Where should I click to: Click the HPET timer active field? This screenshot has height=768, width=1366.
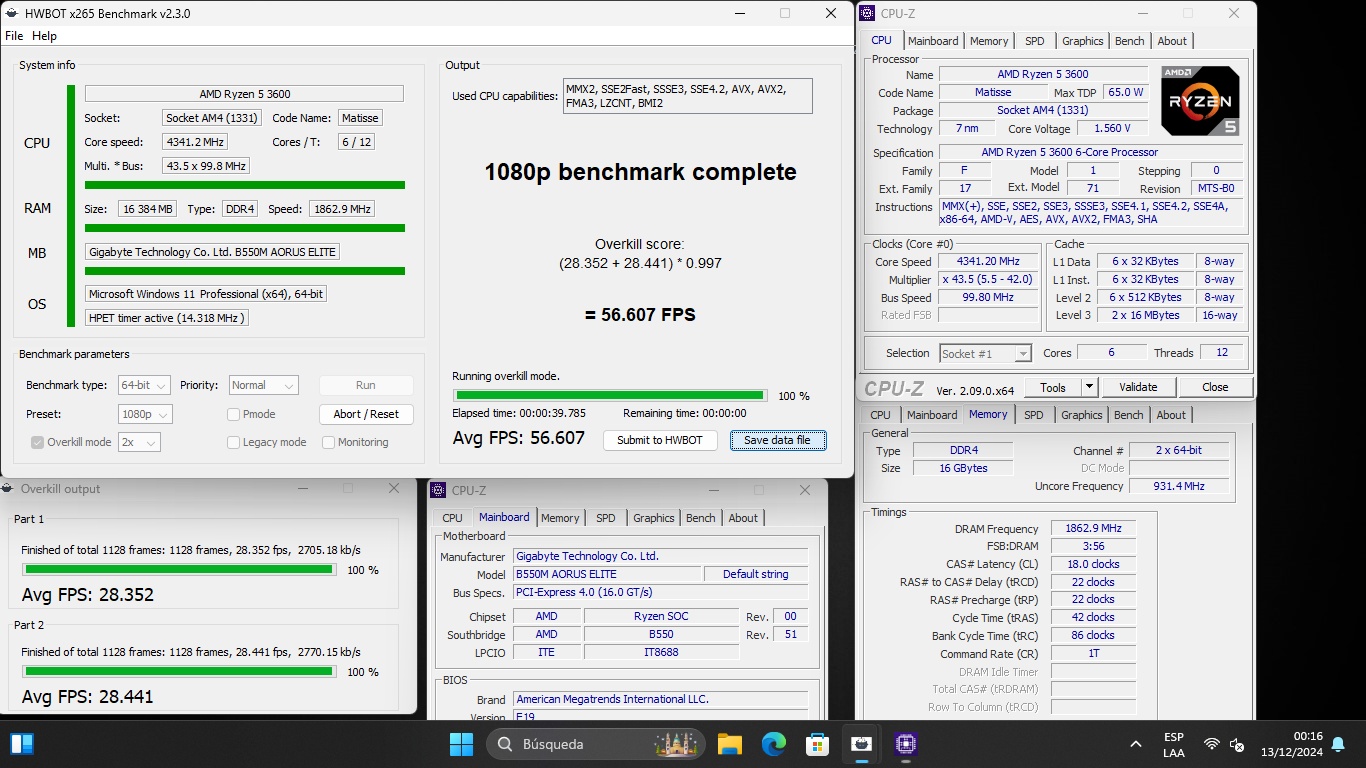point(166,318)
